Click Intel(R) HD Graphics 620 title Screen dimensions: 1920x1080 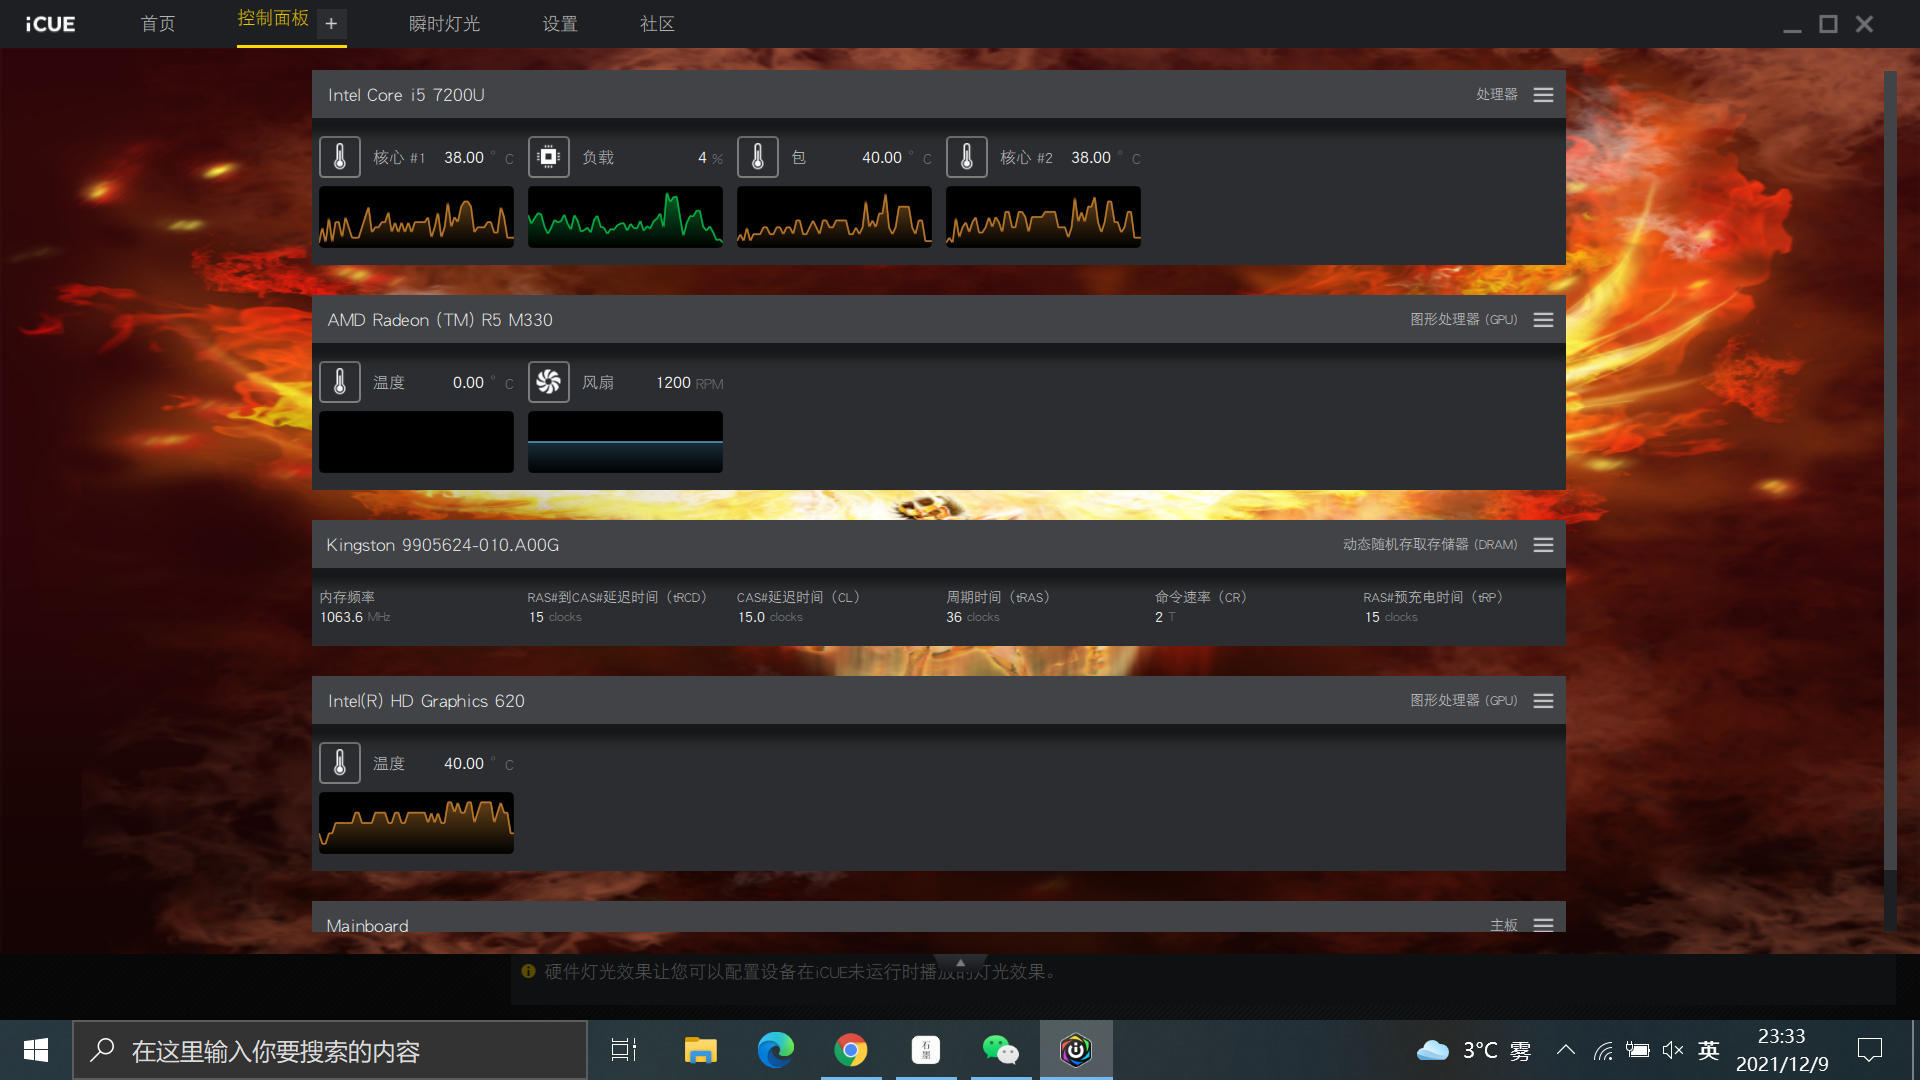(x=426, y=701)
